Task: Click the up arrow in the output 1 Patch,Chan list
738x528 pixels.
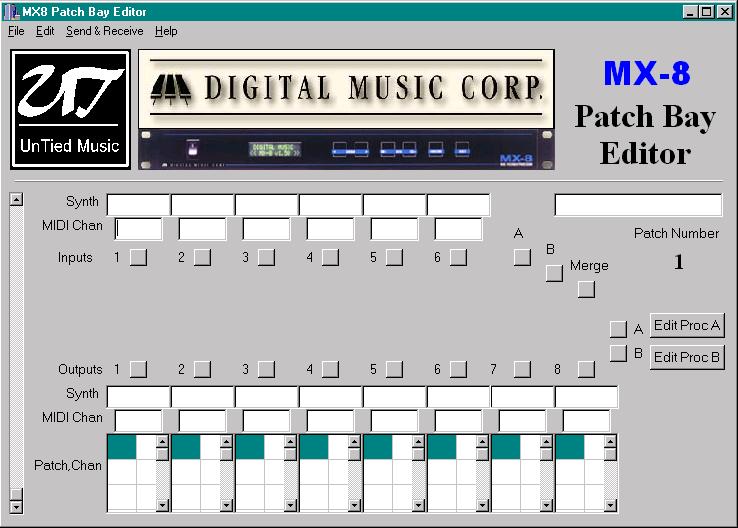Action: (x=162, y=441)
